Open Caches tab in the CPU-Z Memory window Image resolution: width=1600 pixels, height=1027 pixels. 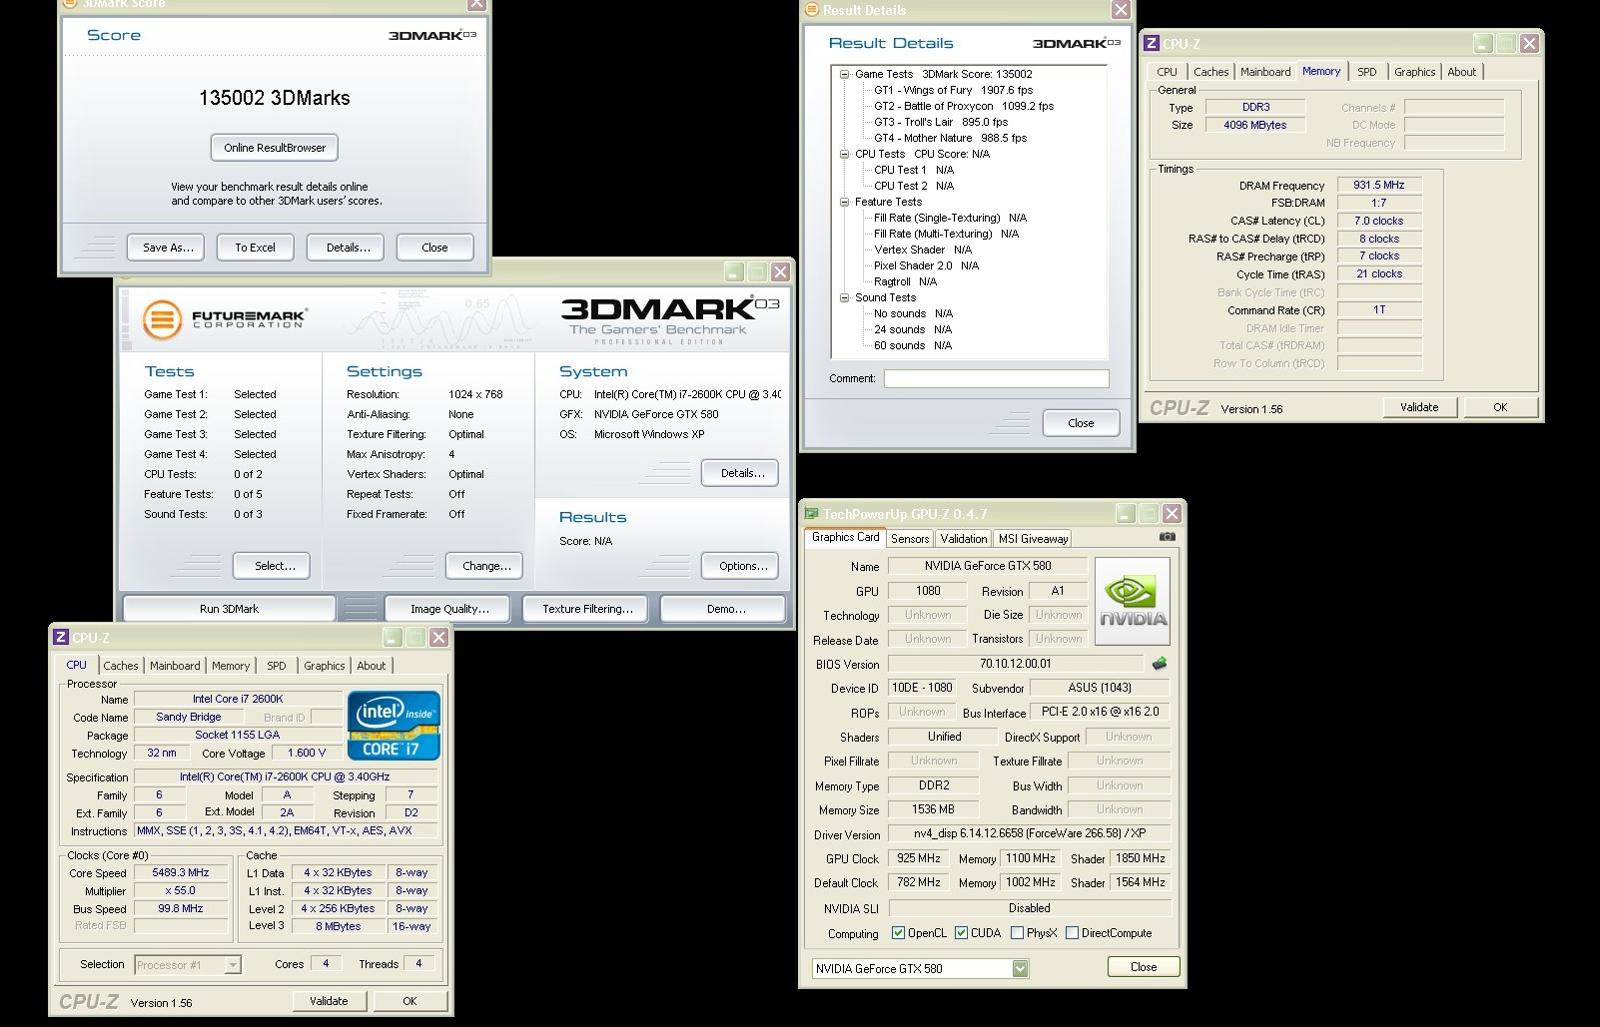[x=1211, y=72]
